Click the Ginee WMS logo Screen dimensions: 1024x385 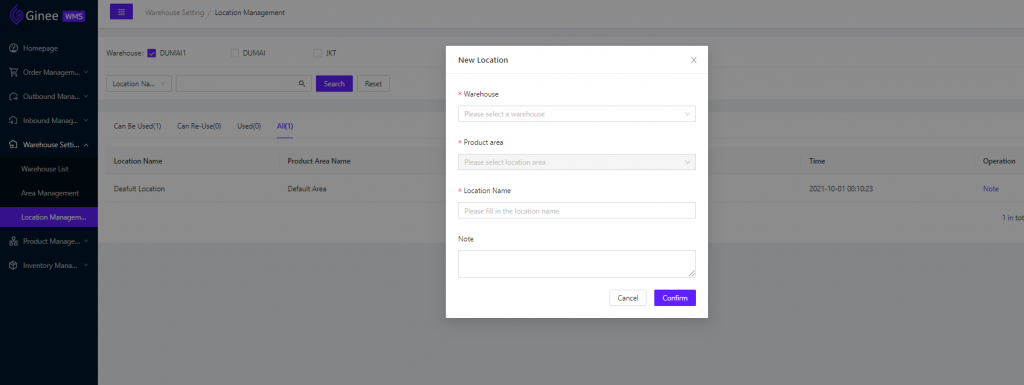click(47, 14)
